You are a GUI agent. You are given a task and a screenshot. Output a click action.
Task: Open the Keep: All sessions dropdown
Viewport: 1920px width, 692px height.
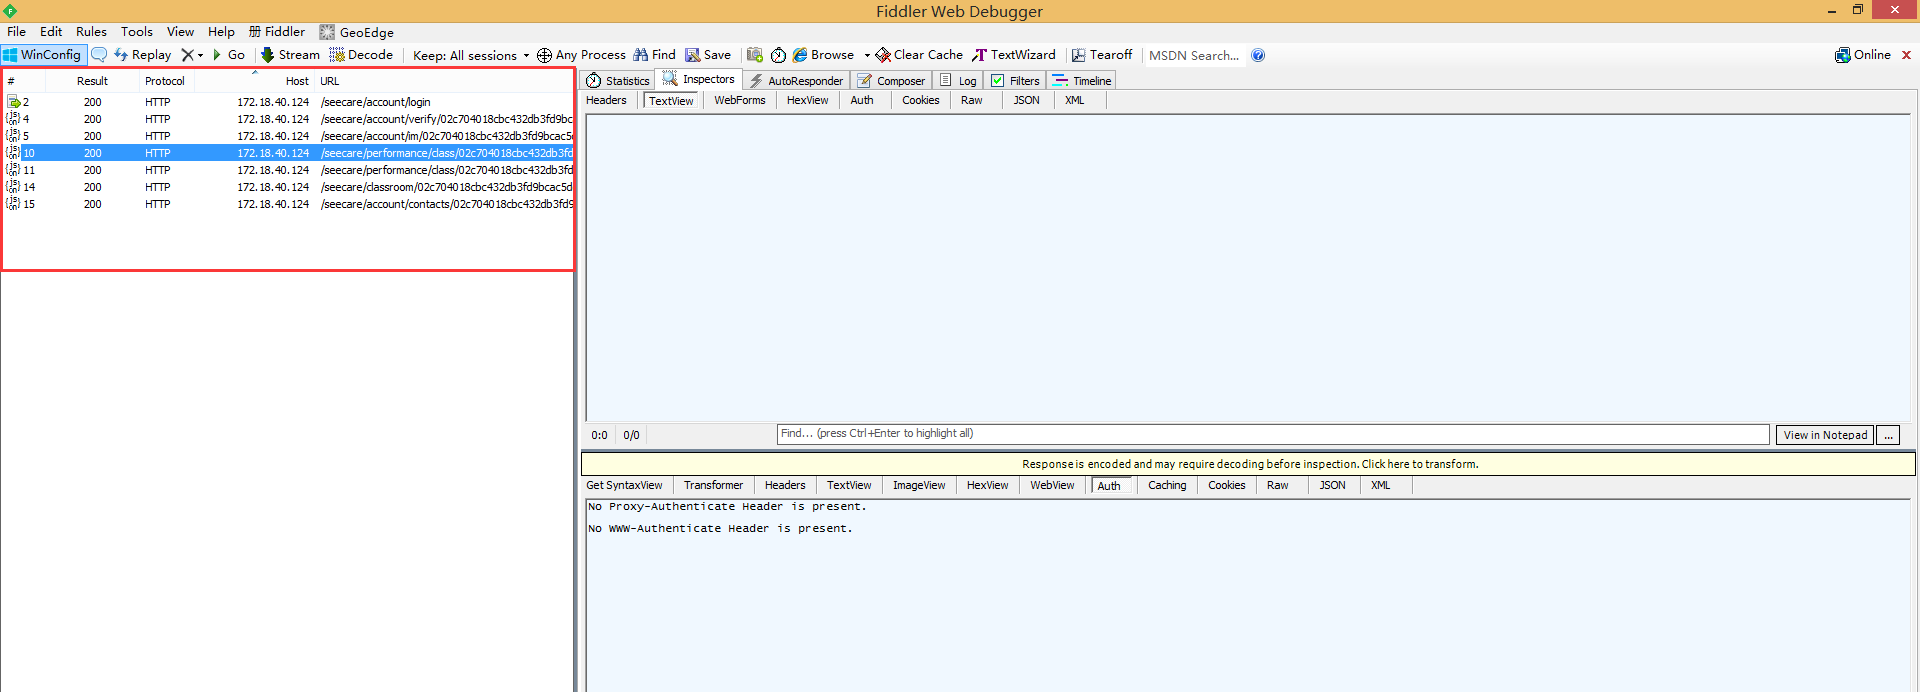coord(471,56)
